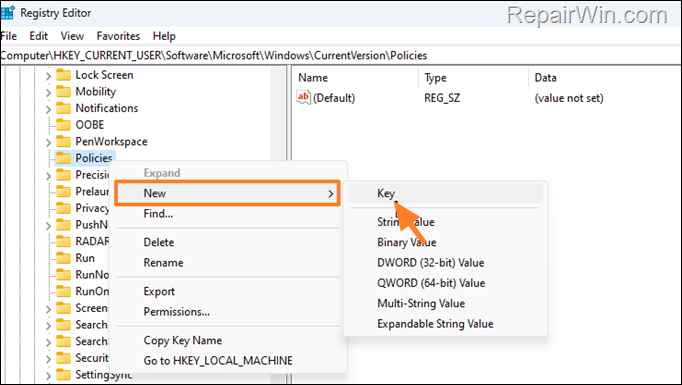Select the Policies key label

(94, 158)
